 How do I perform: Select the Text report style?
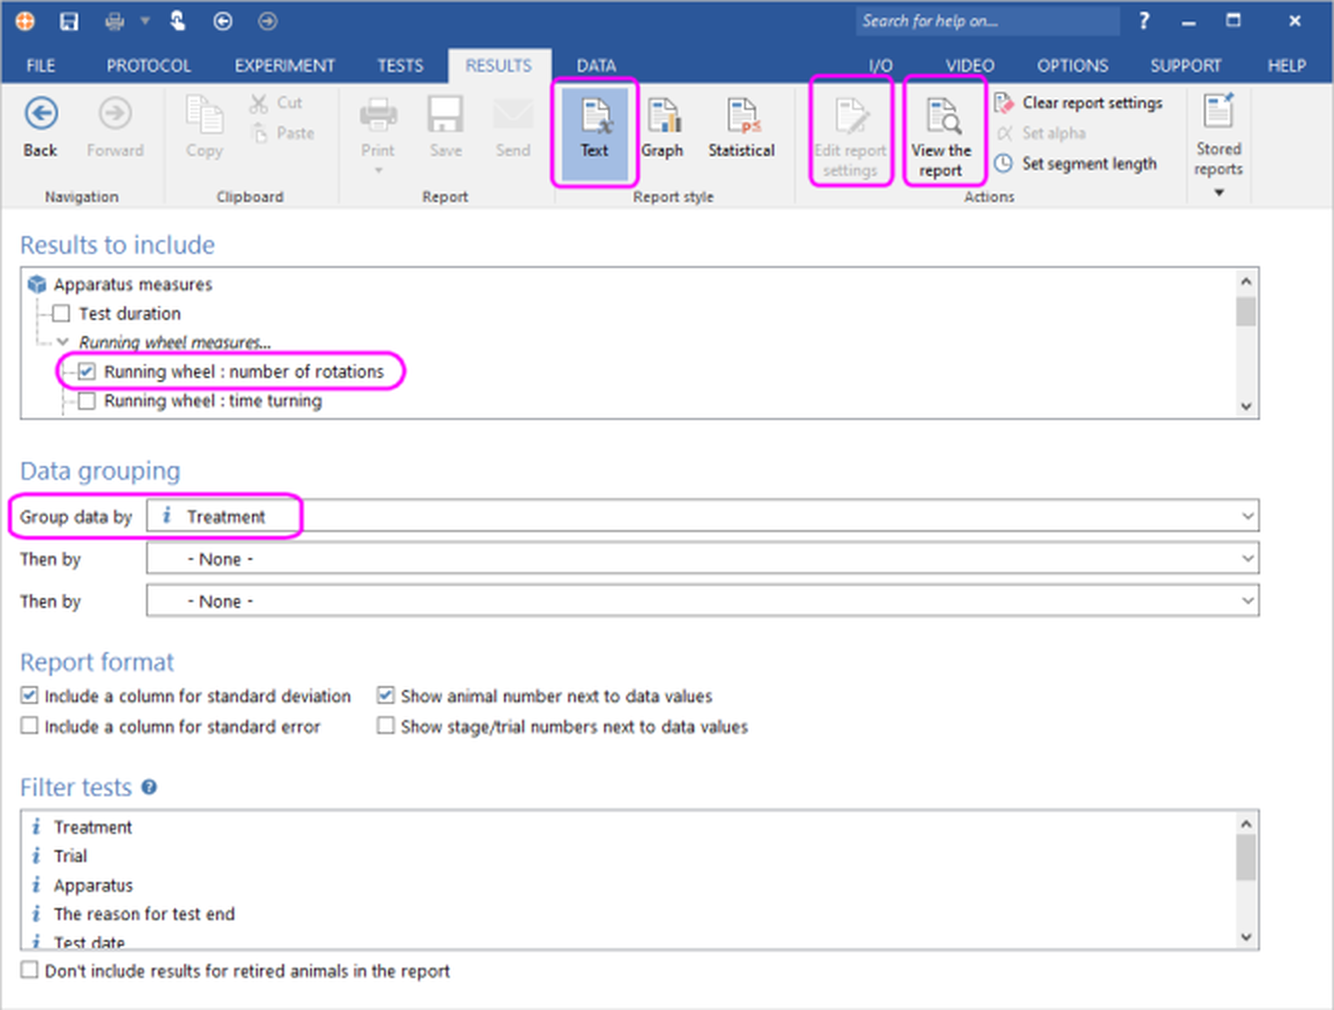pos(595,133)
